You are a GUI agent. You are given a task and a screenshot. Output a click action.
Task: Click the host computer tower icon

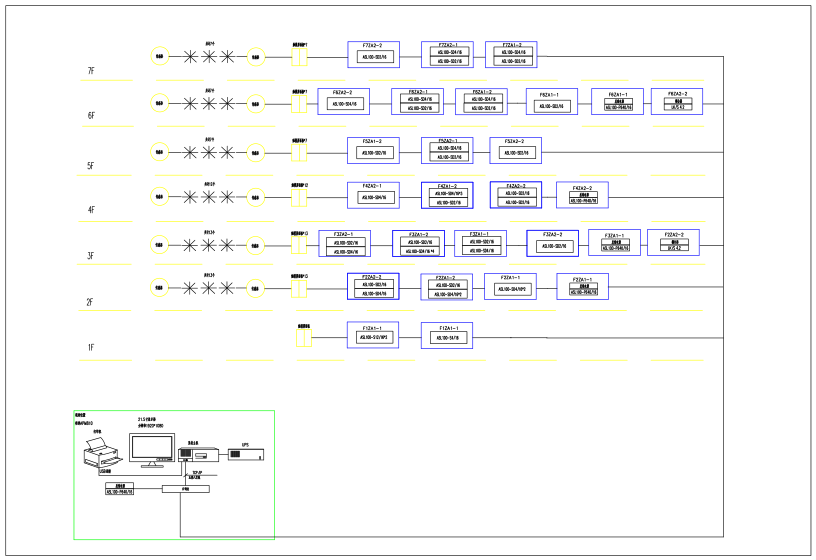(198, 454)
